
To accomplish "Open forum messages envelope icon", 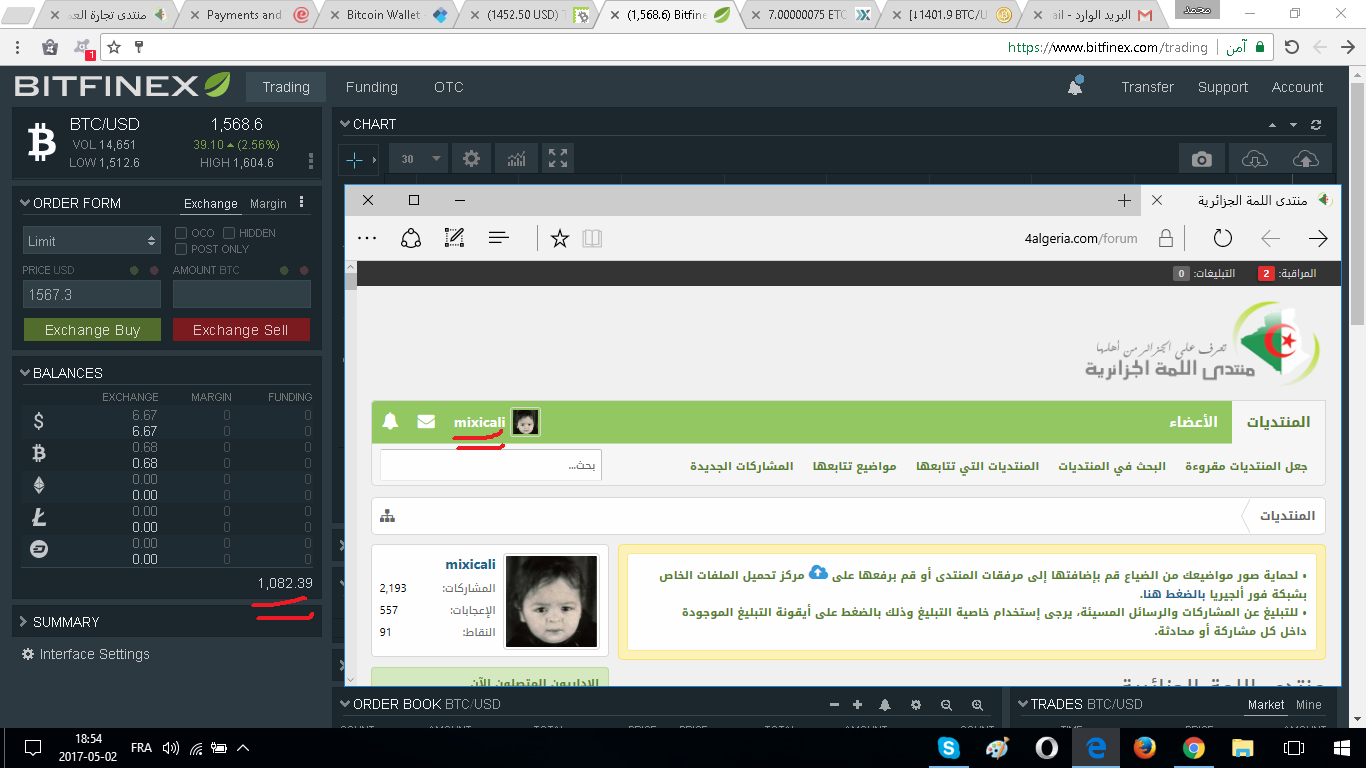I will tap(426, 422).
